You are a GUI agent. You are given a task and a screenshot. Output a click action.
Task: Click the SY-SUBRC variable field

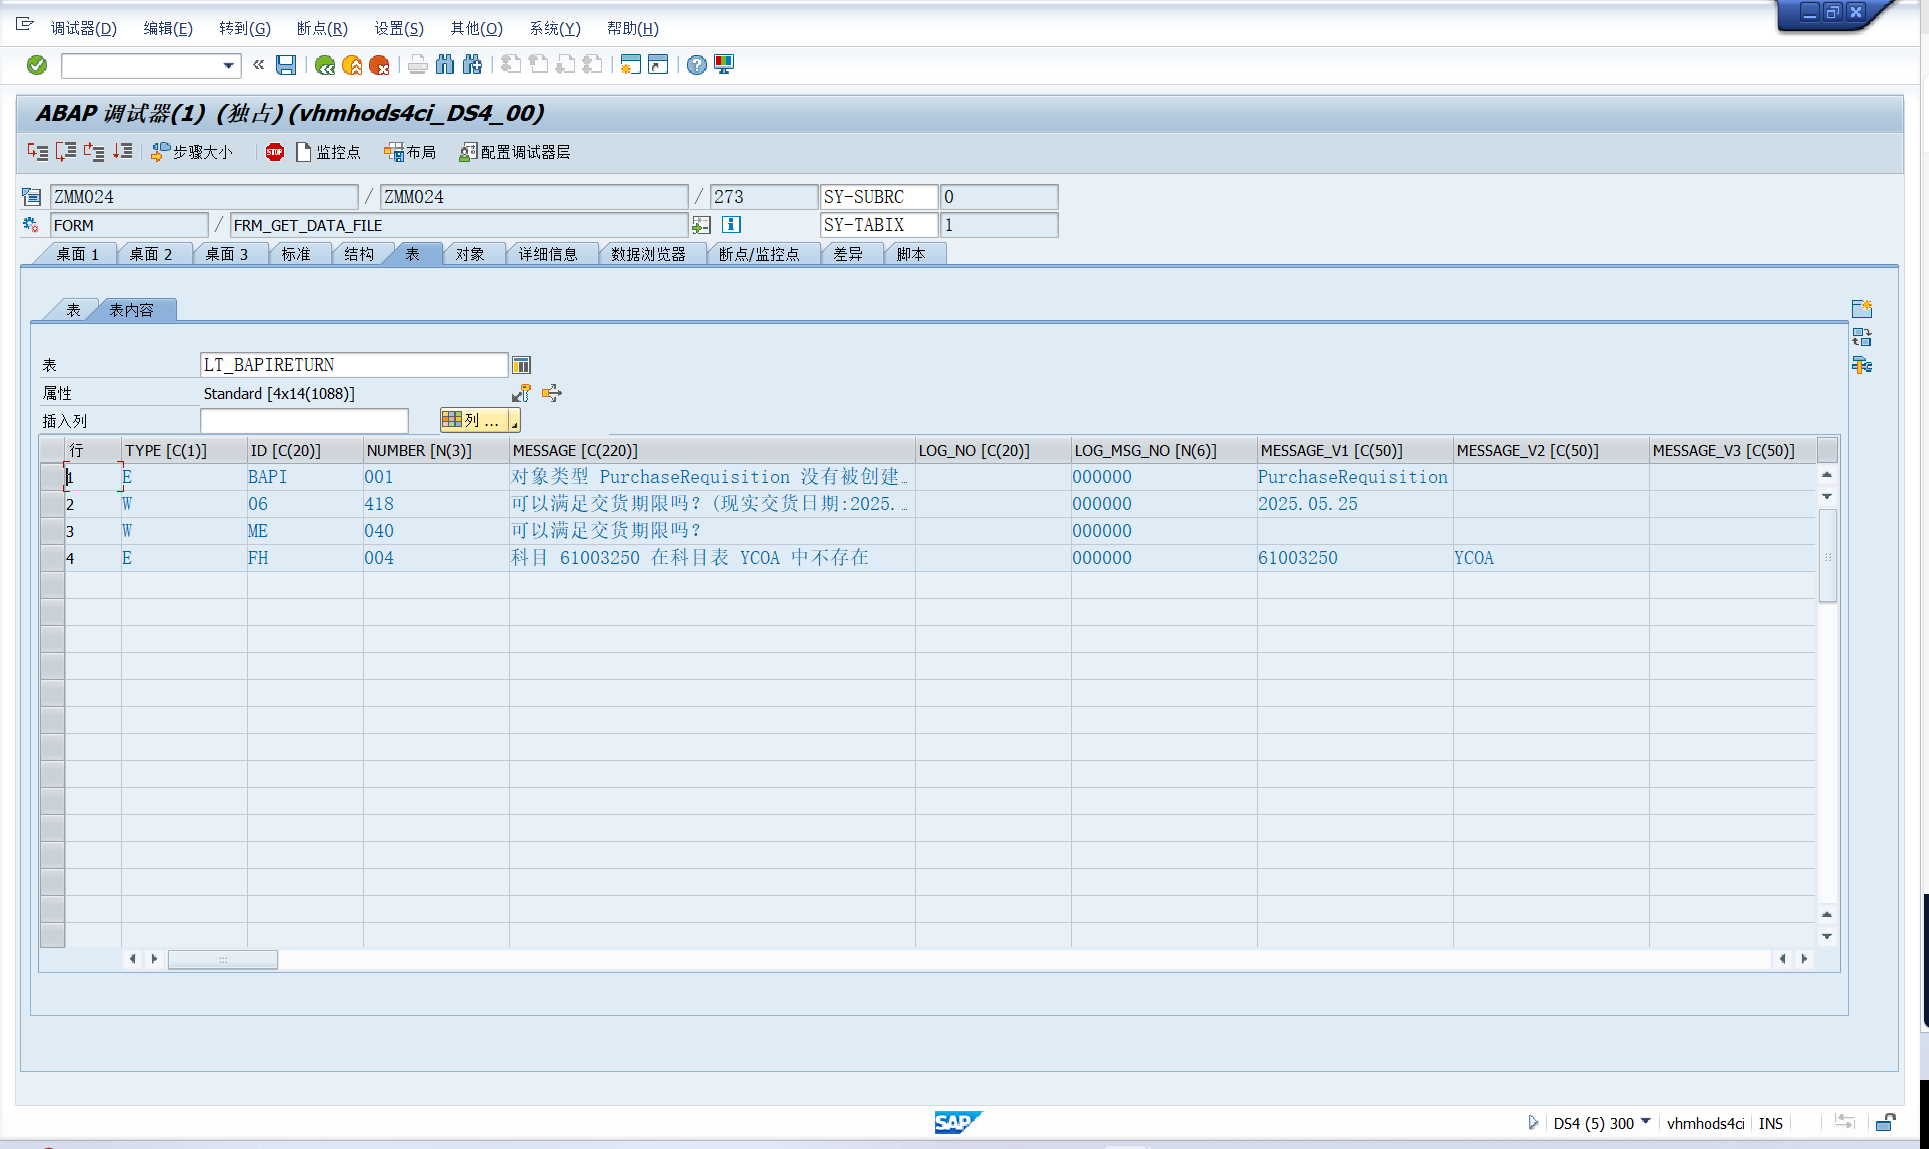click(x=879, y=197)
